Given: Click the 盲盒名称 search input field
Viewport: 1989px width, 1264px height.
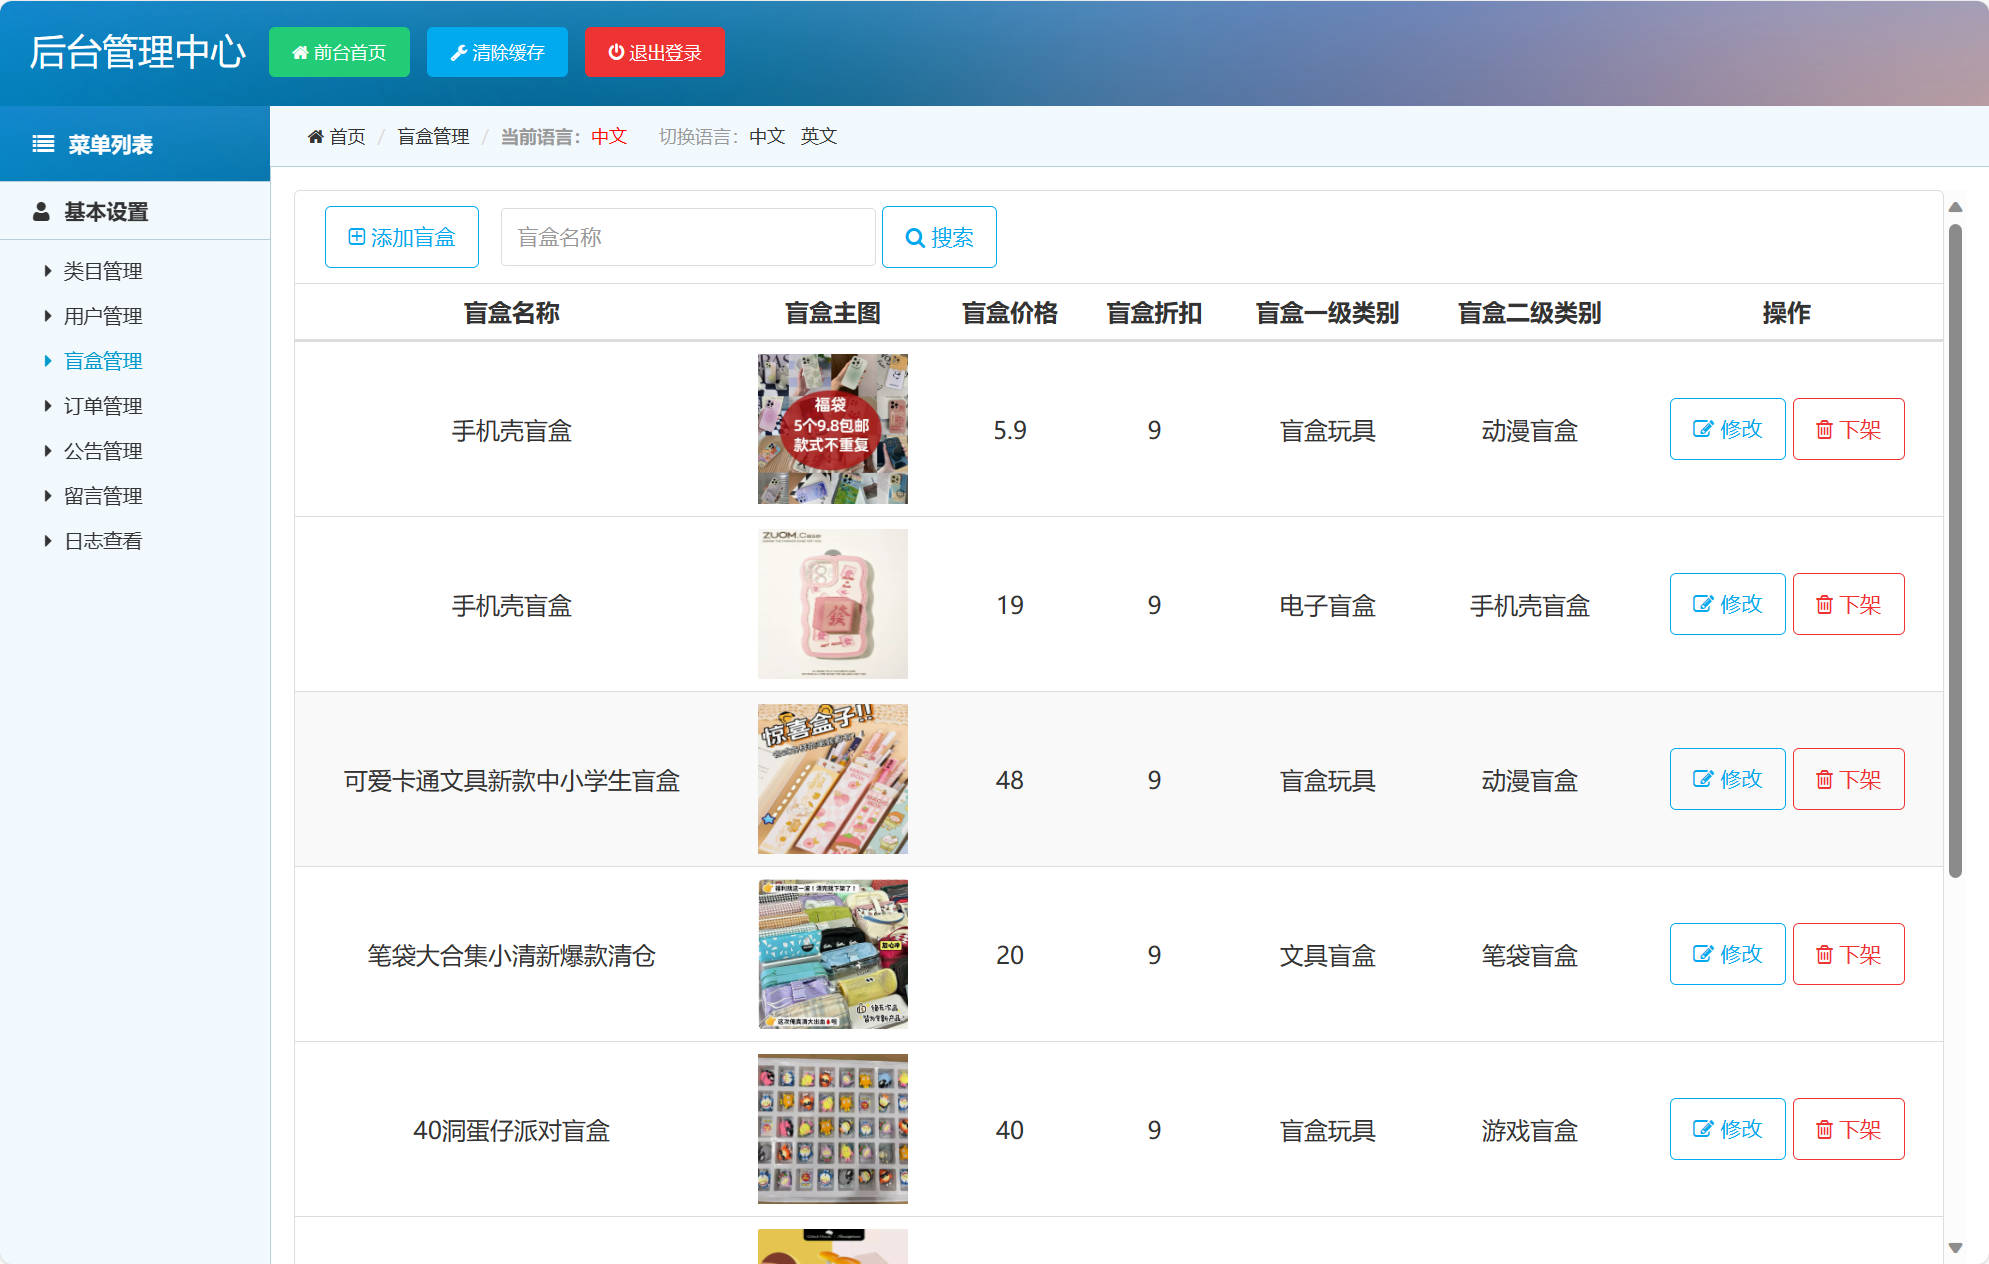Looking at the screenshot, I should (x=687, y=237).
